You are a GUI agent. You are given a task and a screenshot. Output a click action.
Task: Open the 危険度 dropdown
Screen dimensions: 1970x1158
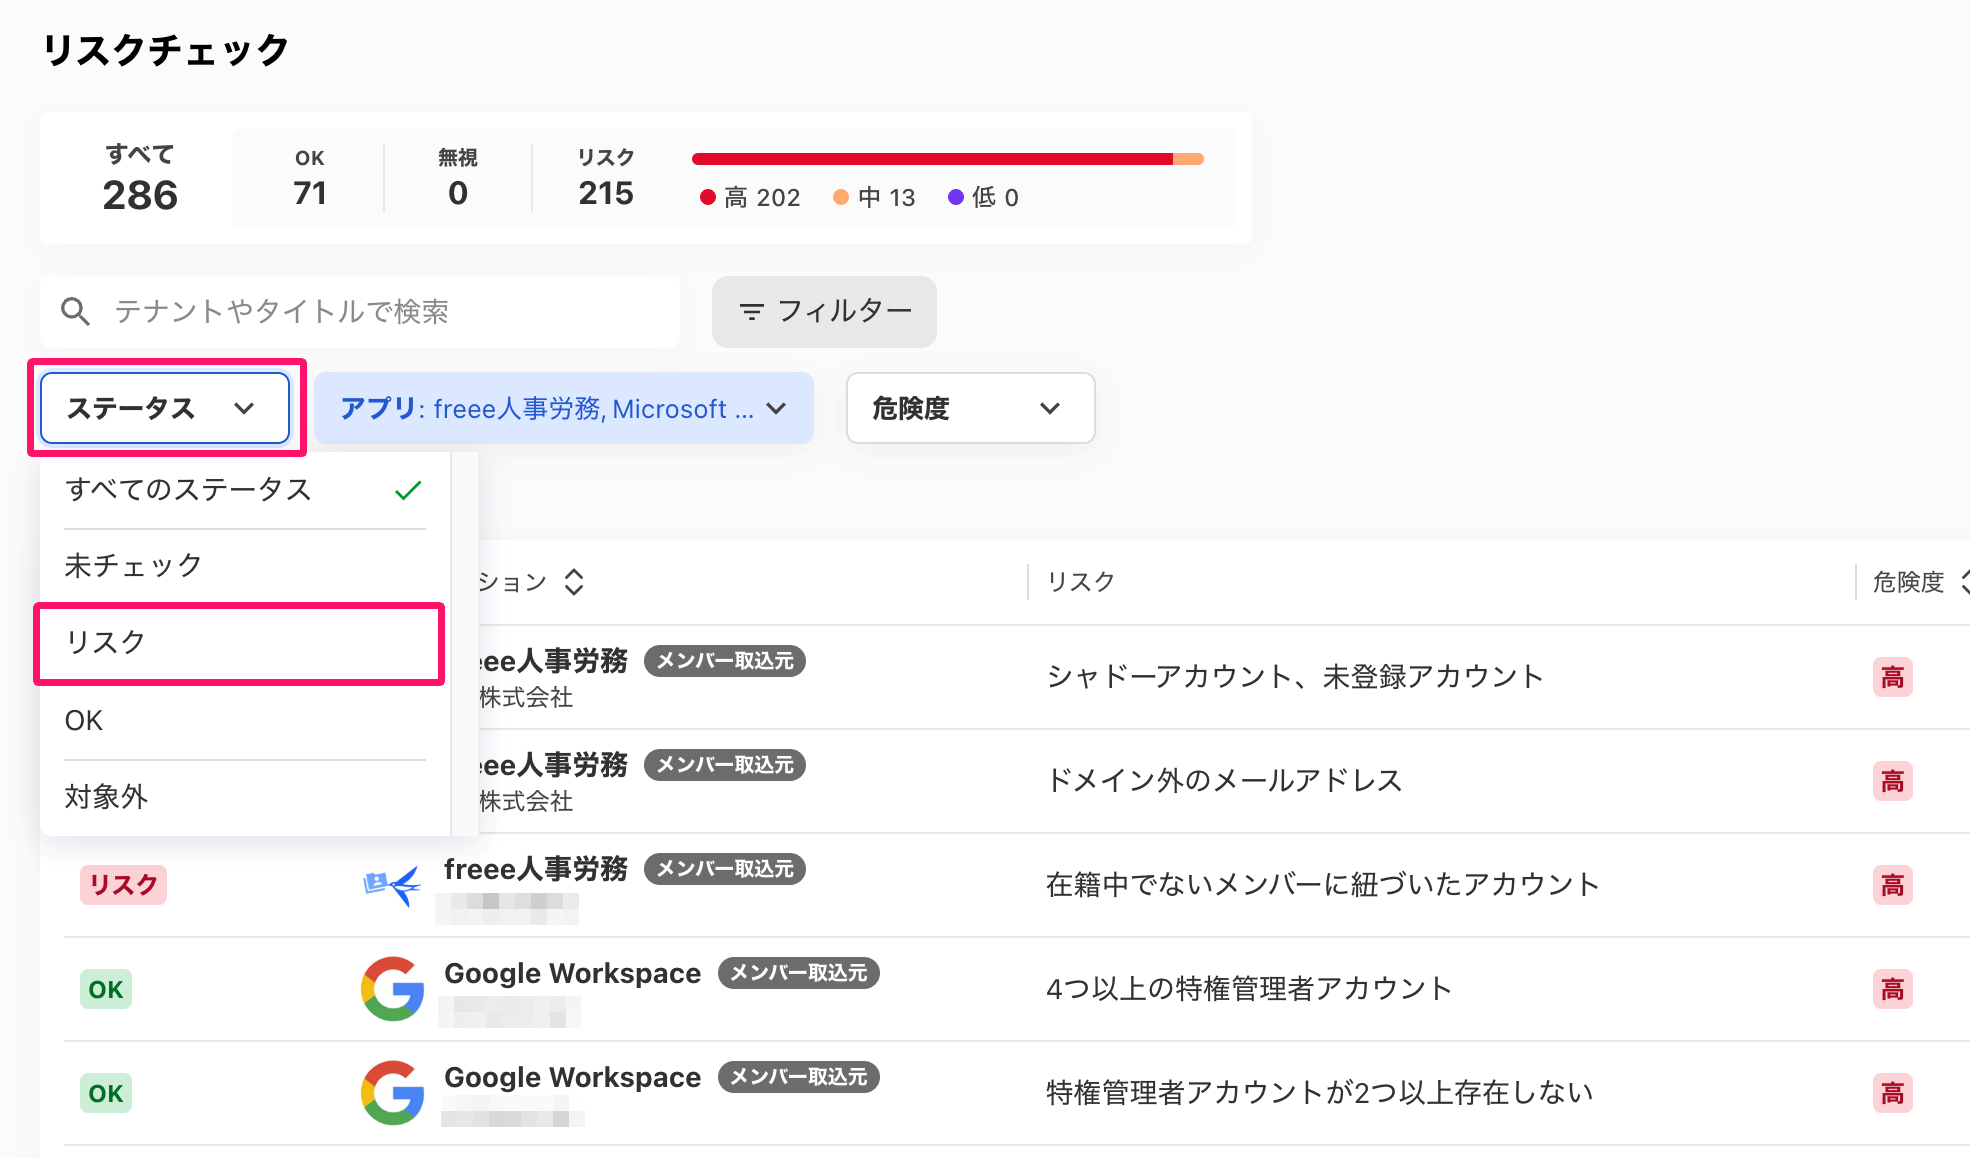pyautogui.click(x=970, y=408)
